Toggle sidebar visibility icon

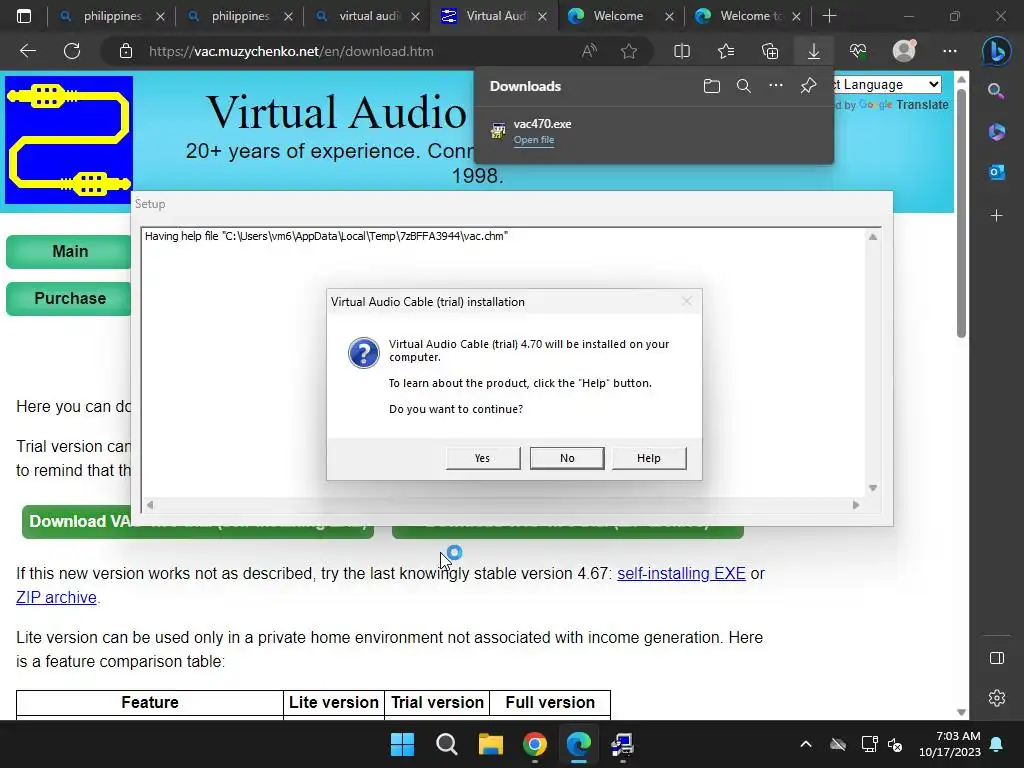coord(997,658)
